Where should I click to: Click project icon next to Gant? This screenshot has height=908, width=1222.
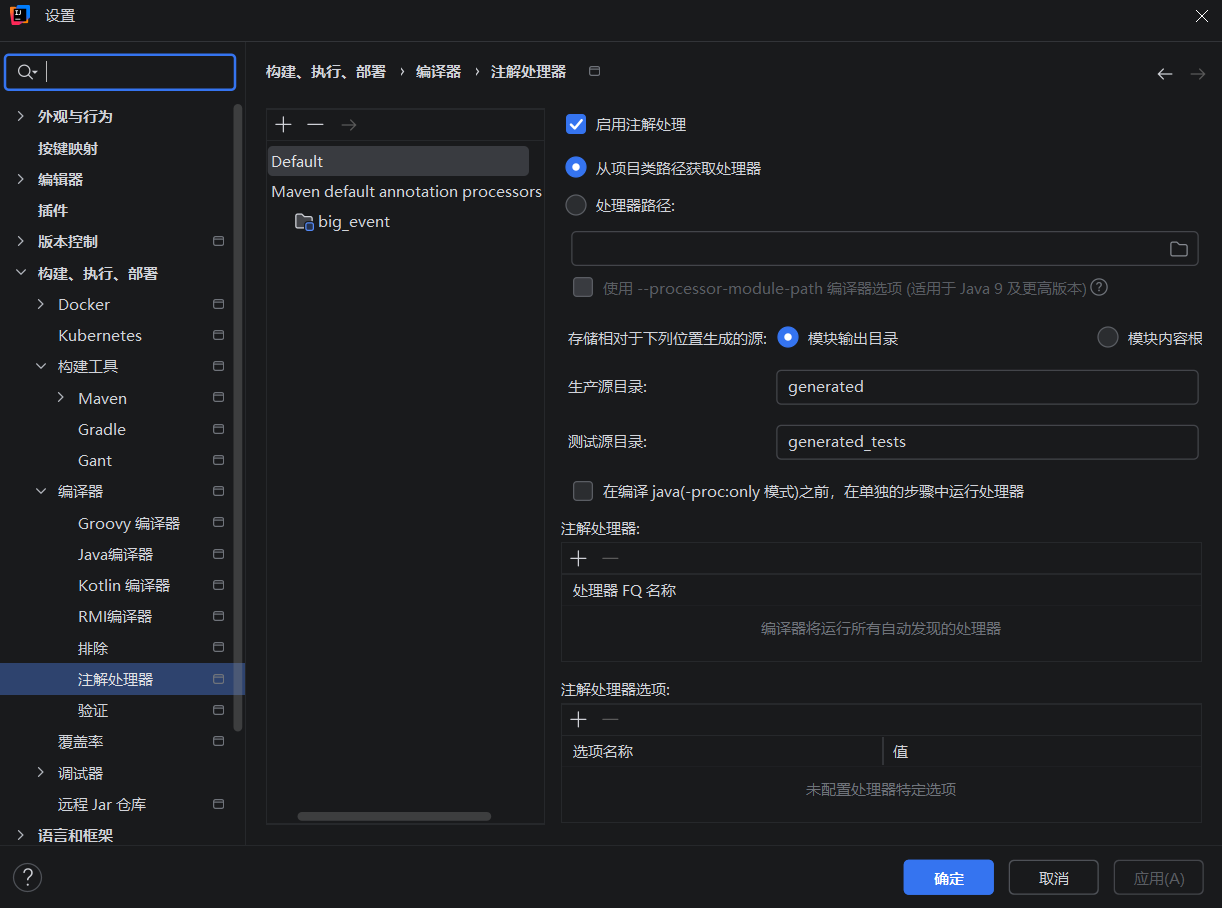coord(218,460)
